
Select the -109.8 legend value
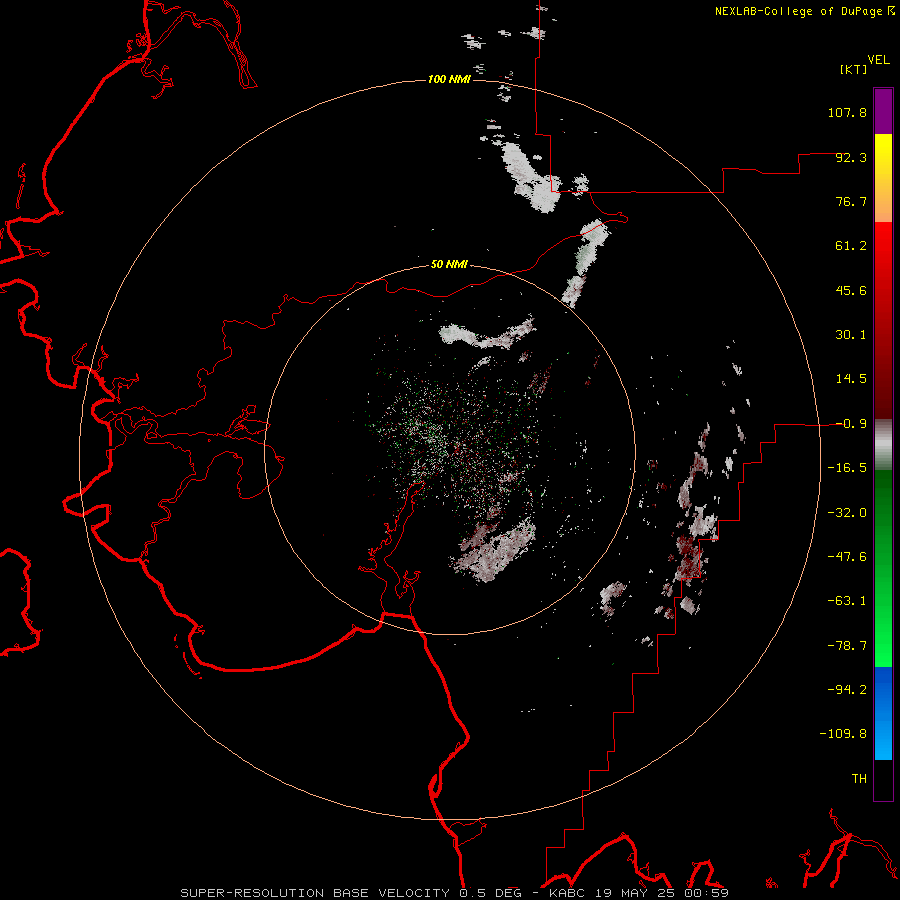pos(844,734)
